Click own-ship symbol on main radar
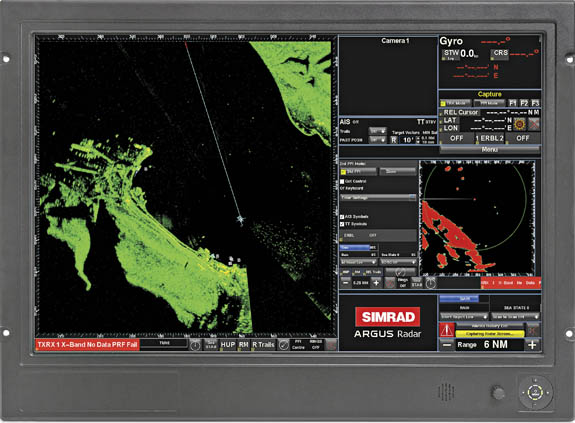The image size is (575, 423). tap(240, 219)
